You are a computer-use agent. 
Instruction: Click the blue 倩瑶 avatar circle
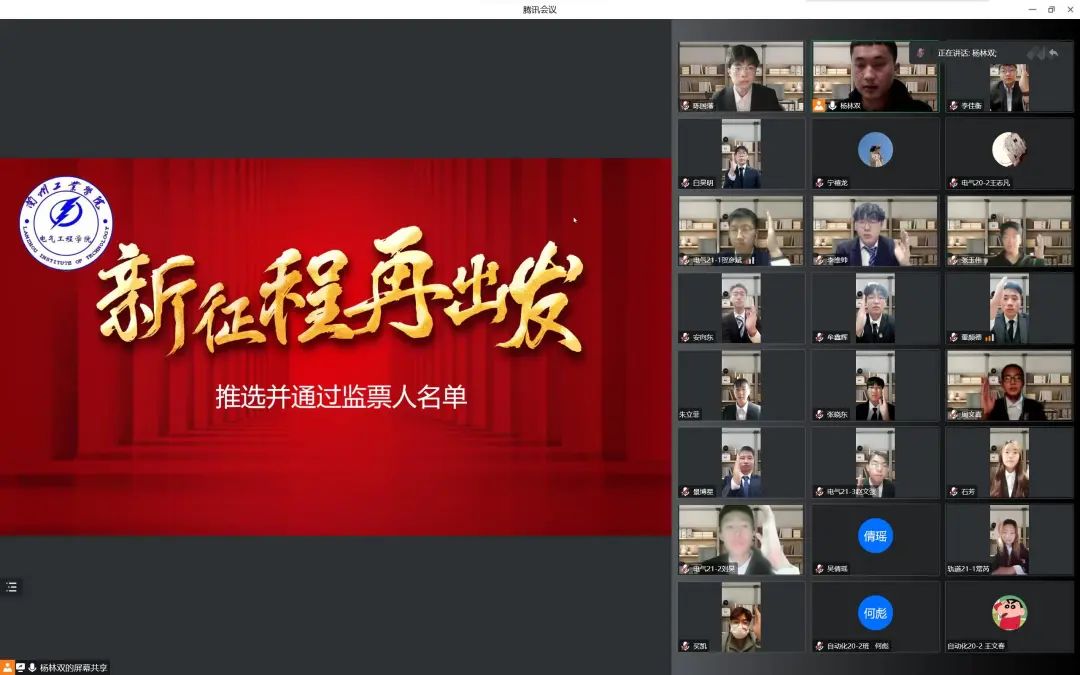coord(875,536)
